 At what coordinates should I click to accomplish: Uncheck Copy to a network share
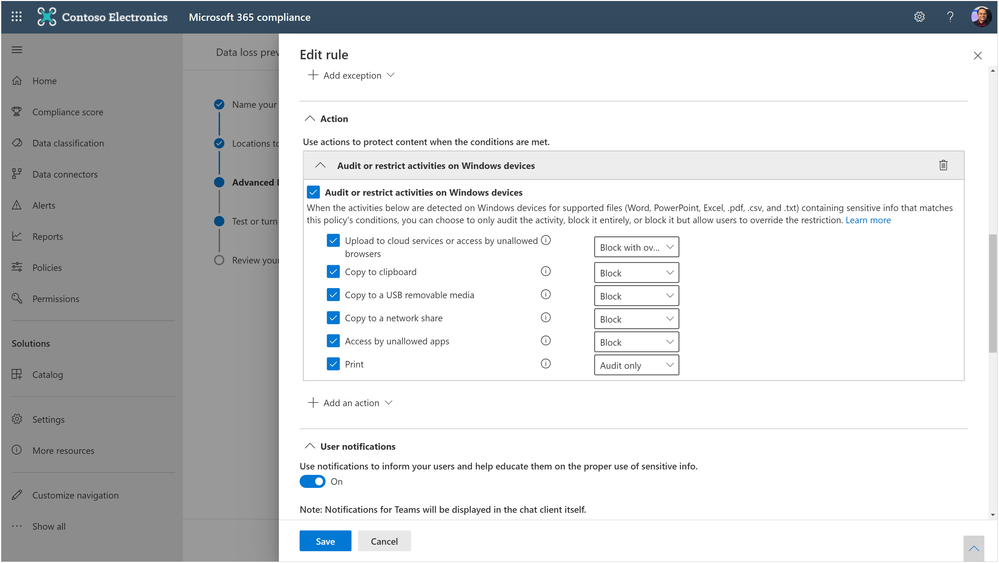tap(333, 317)
